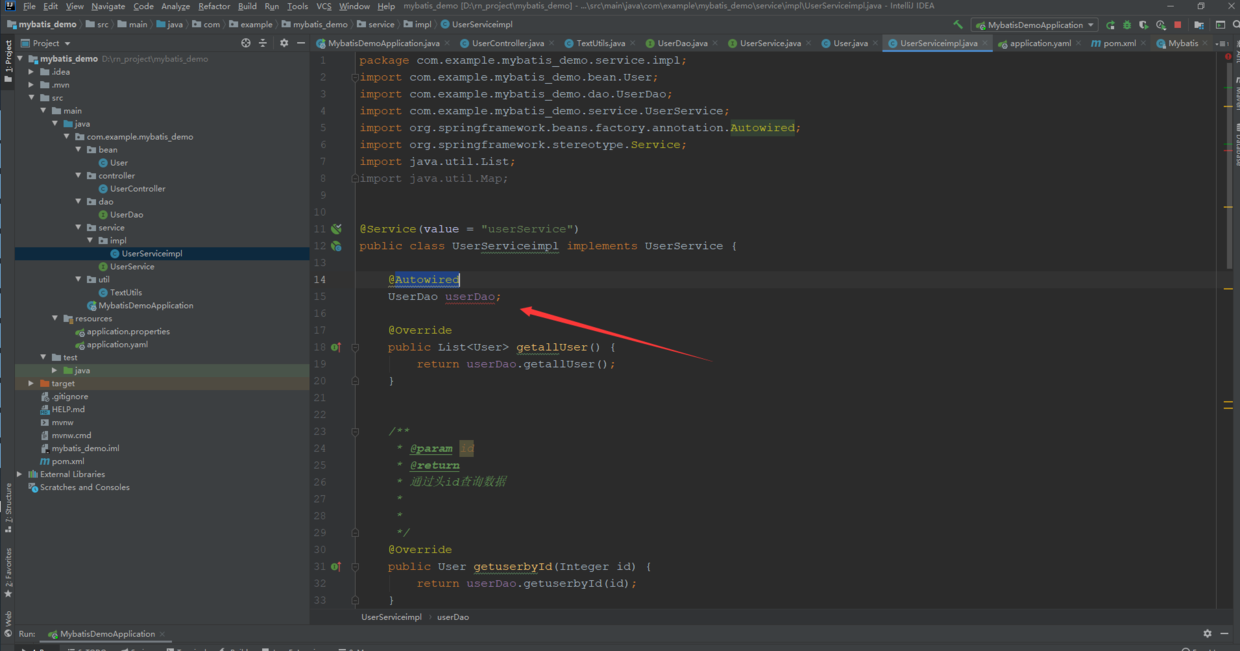Close the application.yaml editor tab
This screenshot has width=1240, height=651.
coord(1080,43)
